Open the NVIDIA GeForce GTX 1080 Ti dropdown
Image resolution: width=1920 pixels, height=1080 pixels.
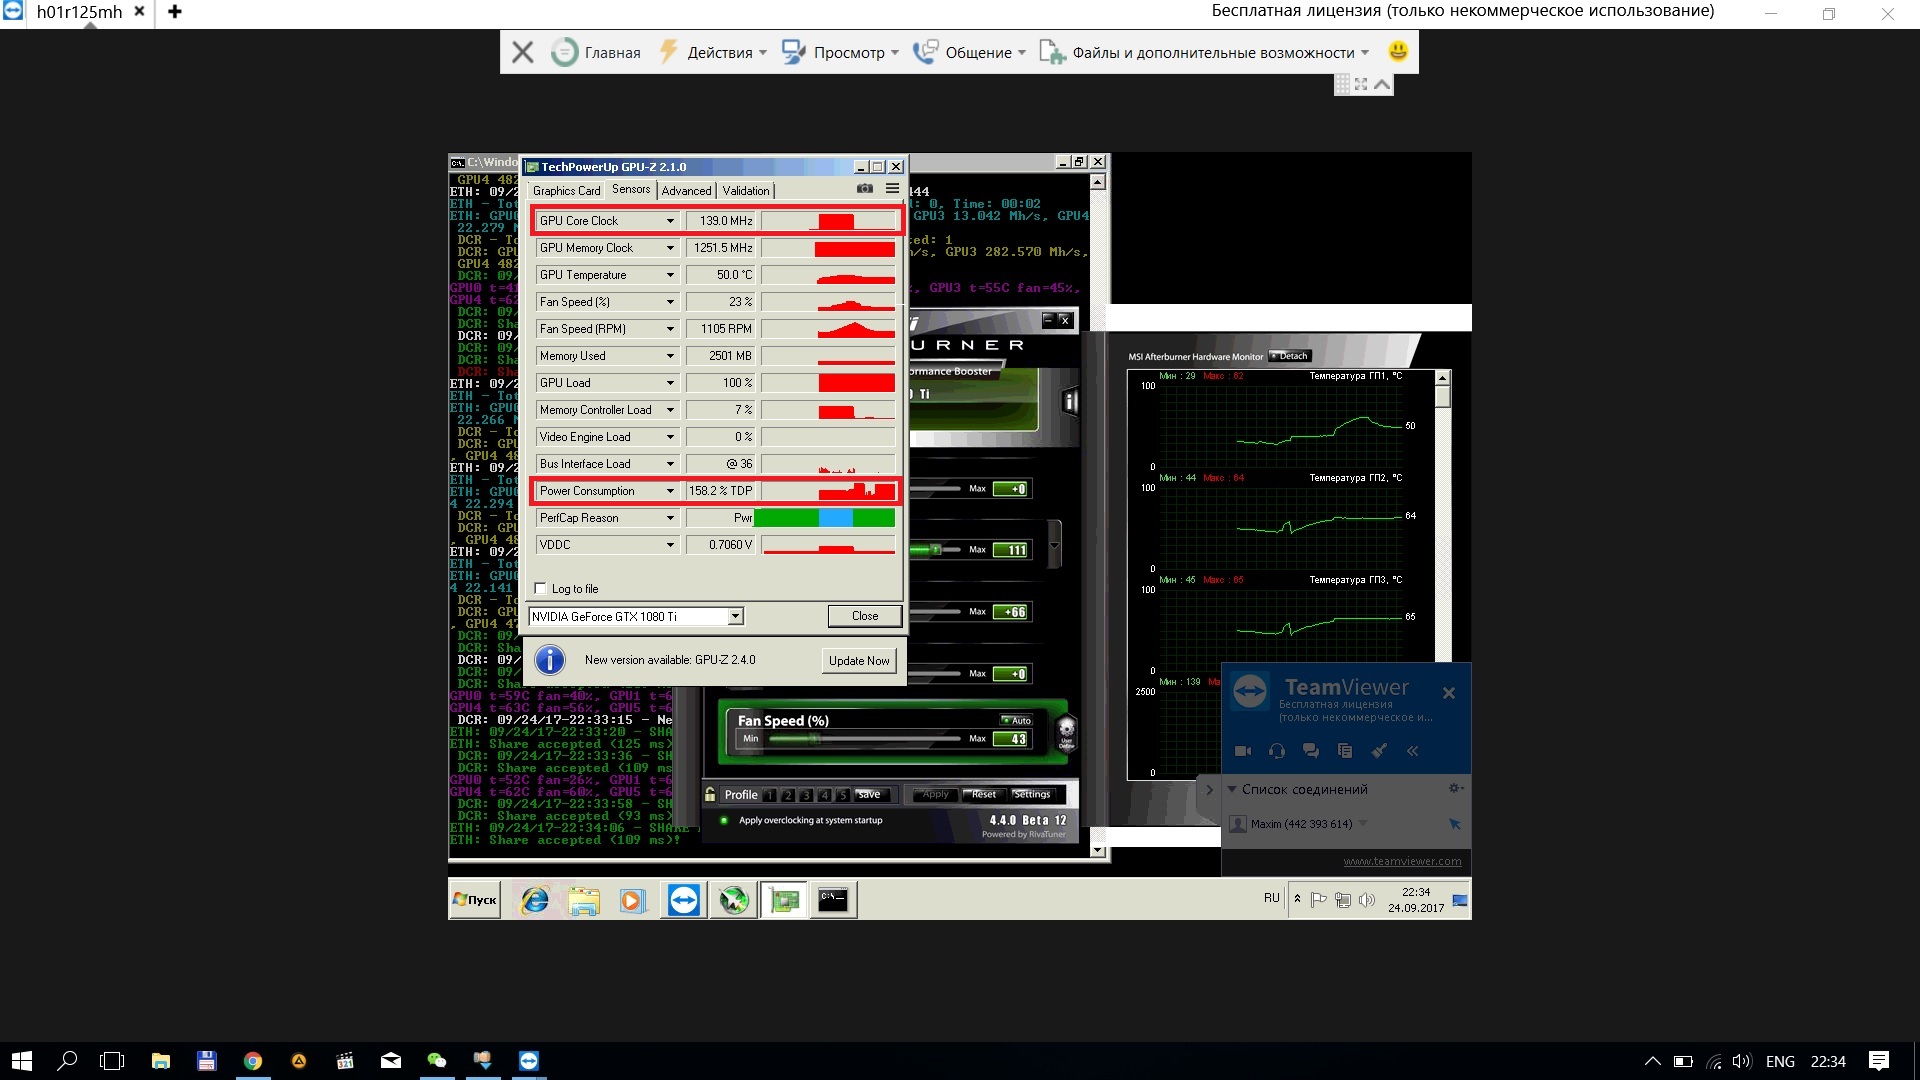coord(736,617)
